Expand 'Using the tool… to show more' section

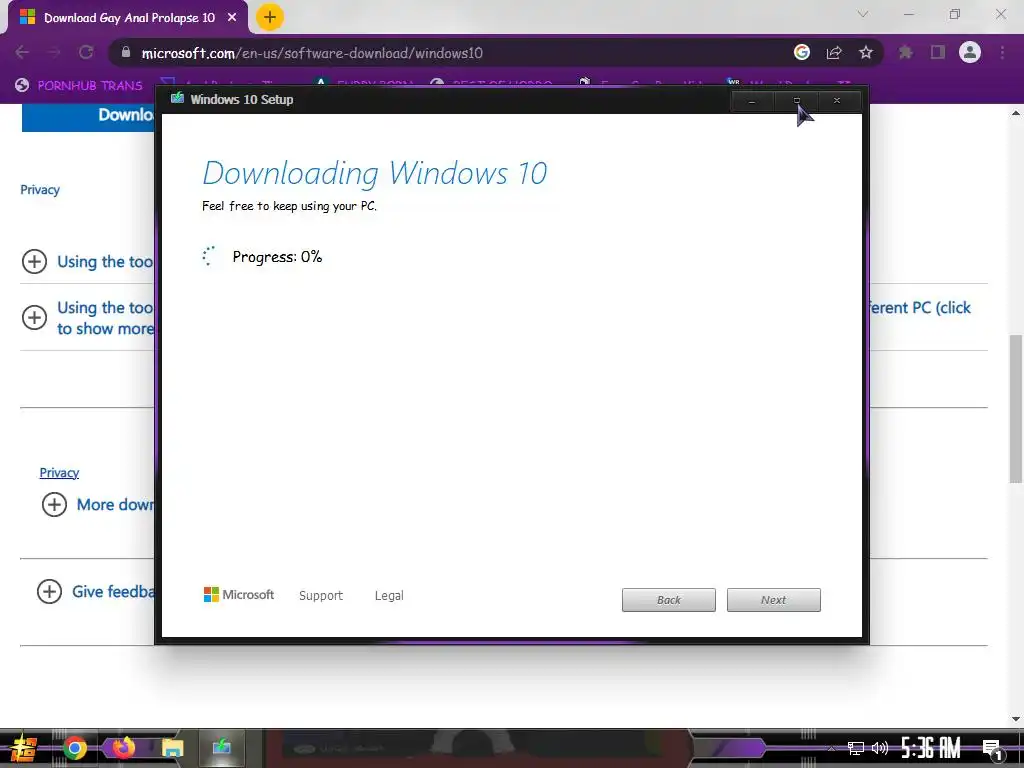click(34, 317)
